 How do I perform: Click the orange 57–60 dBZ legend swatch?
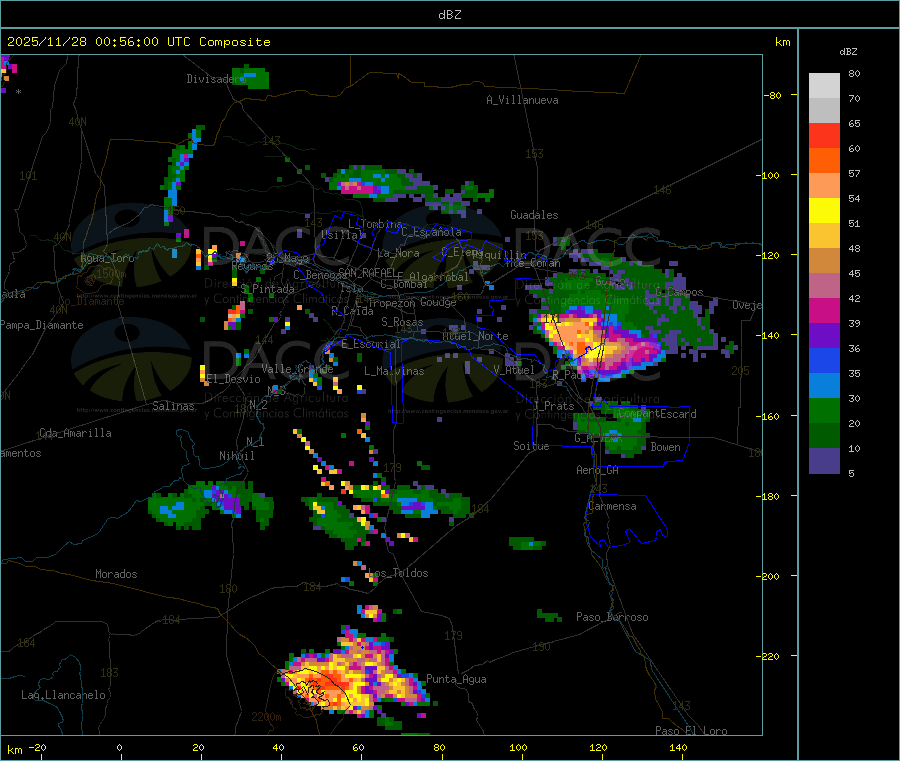tap(824, 161)
